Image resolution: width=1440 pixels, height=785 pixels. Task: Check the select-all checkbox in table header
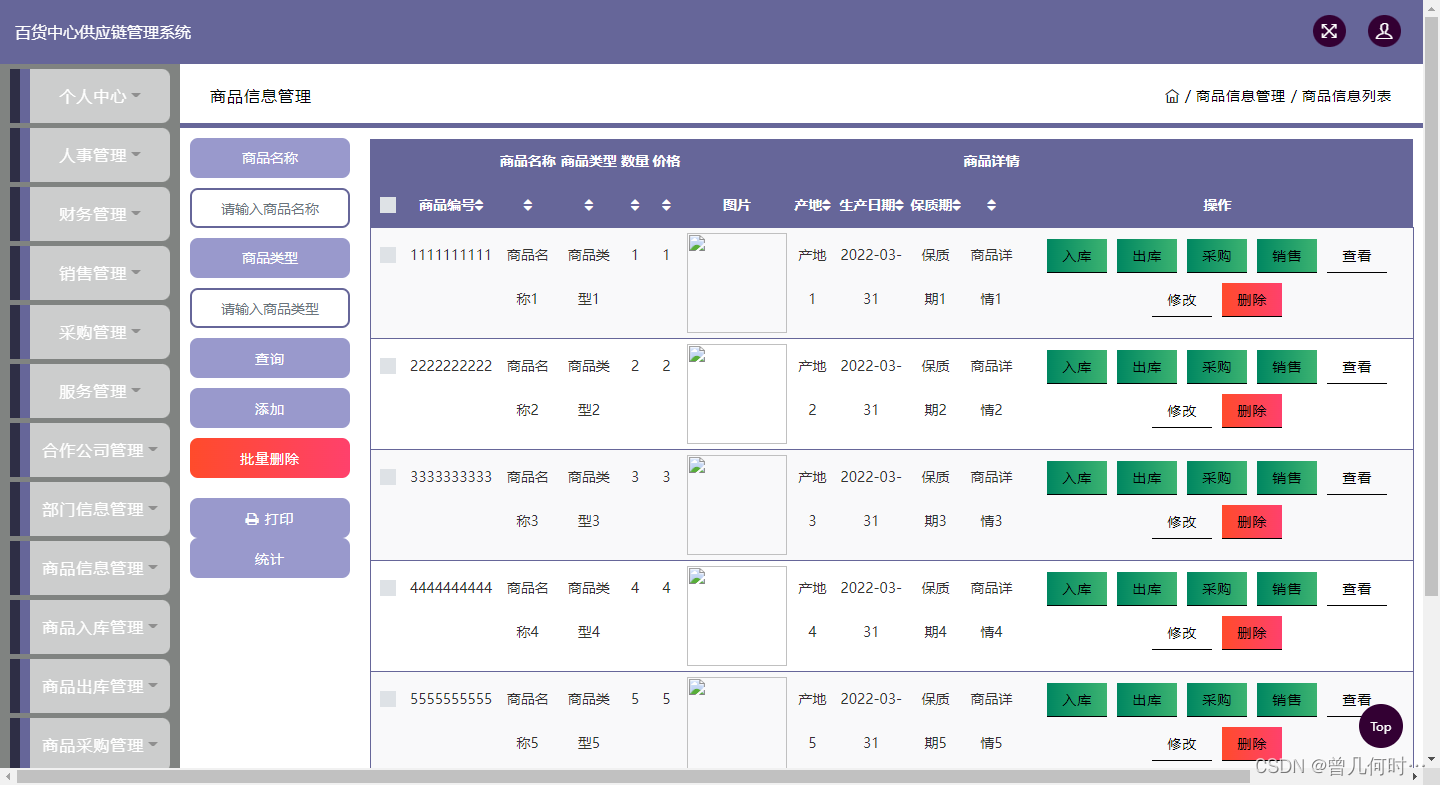click(388, 204)
